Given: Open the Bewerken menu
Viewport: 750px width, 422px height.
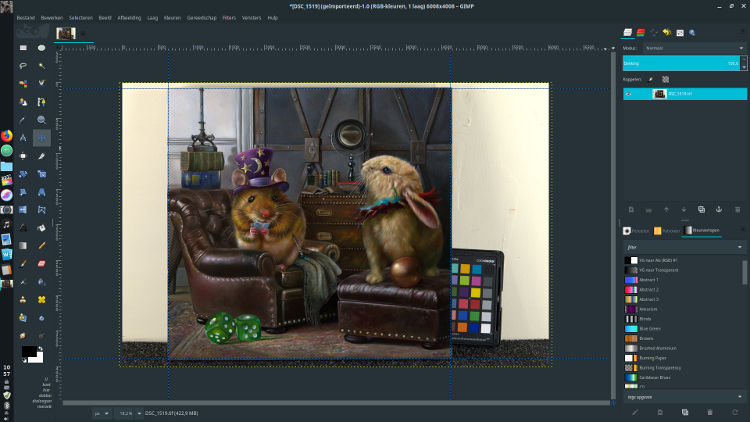Looking at the screenshot, I should click(x=52, y=18).
